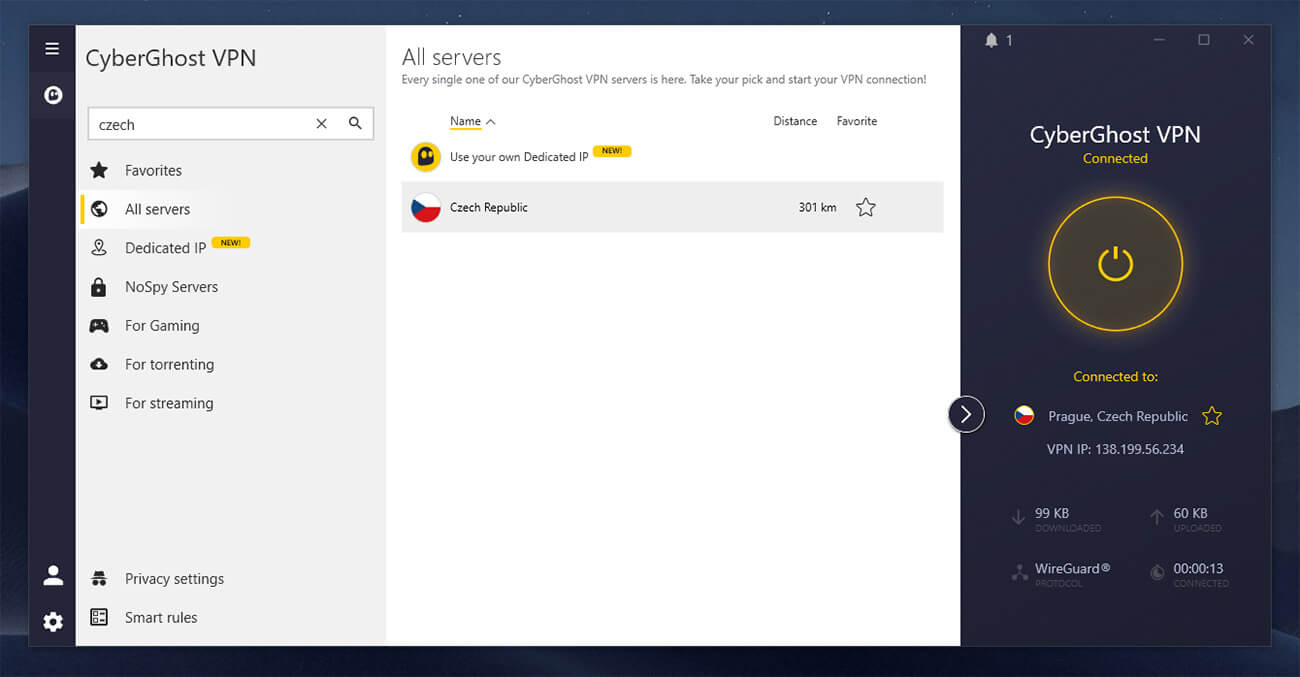The image size is (1300, 677).
Task: Open the notifications bell icon
Action: 991,40
